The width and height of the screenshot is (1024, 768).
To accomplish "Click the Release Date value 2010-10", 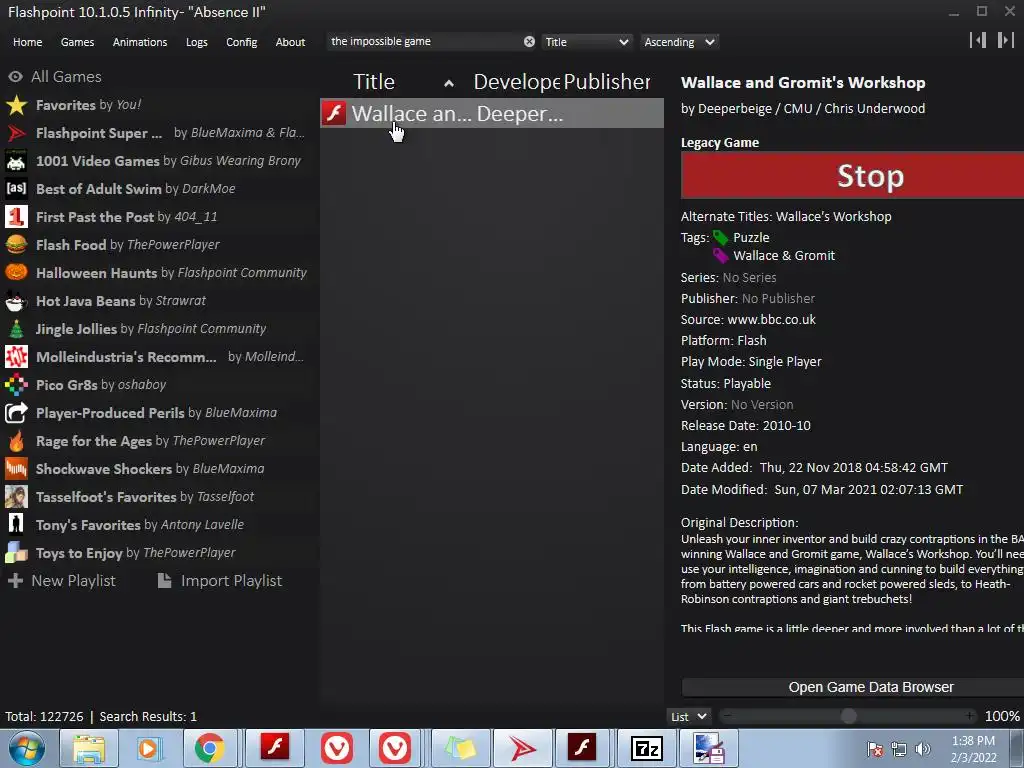I will (x=786, y=426).
